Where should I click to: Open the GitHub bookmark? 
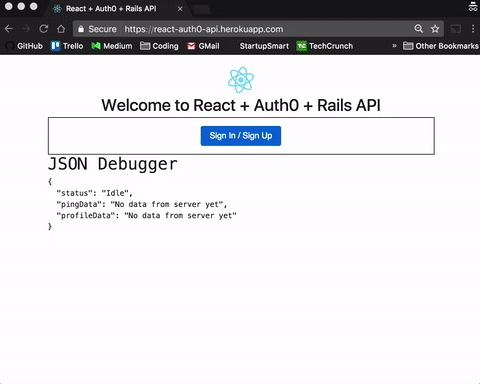(x=25, y=46)
